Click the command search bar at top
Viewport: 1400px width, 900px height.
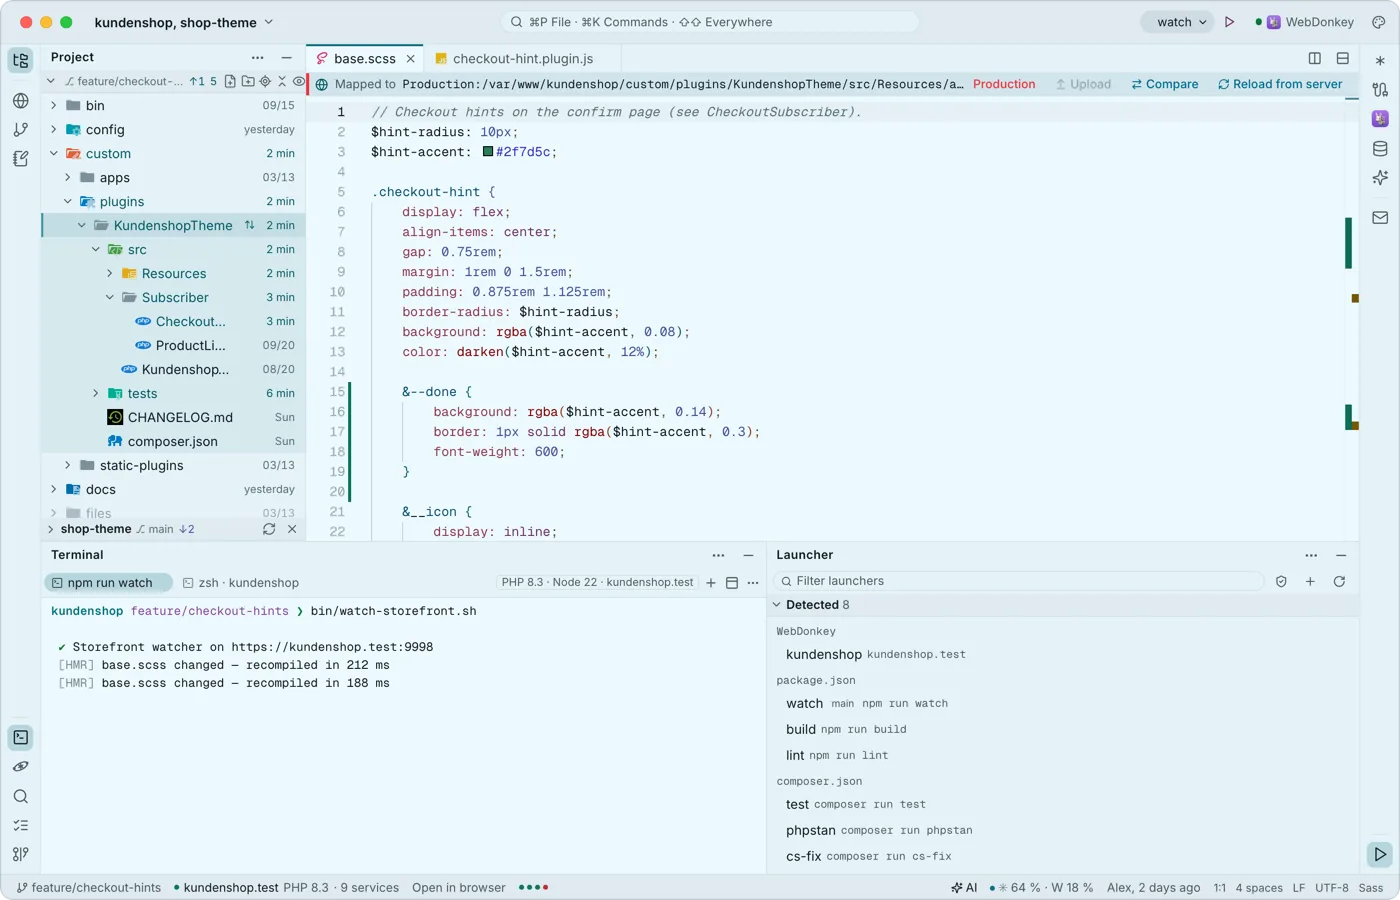[709, 22]
